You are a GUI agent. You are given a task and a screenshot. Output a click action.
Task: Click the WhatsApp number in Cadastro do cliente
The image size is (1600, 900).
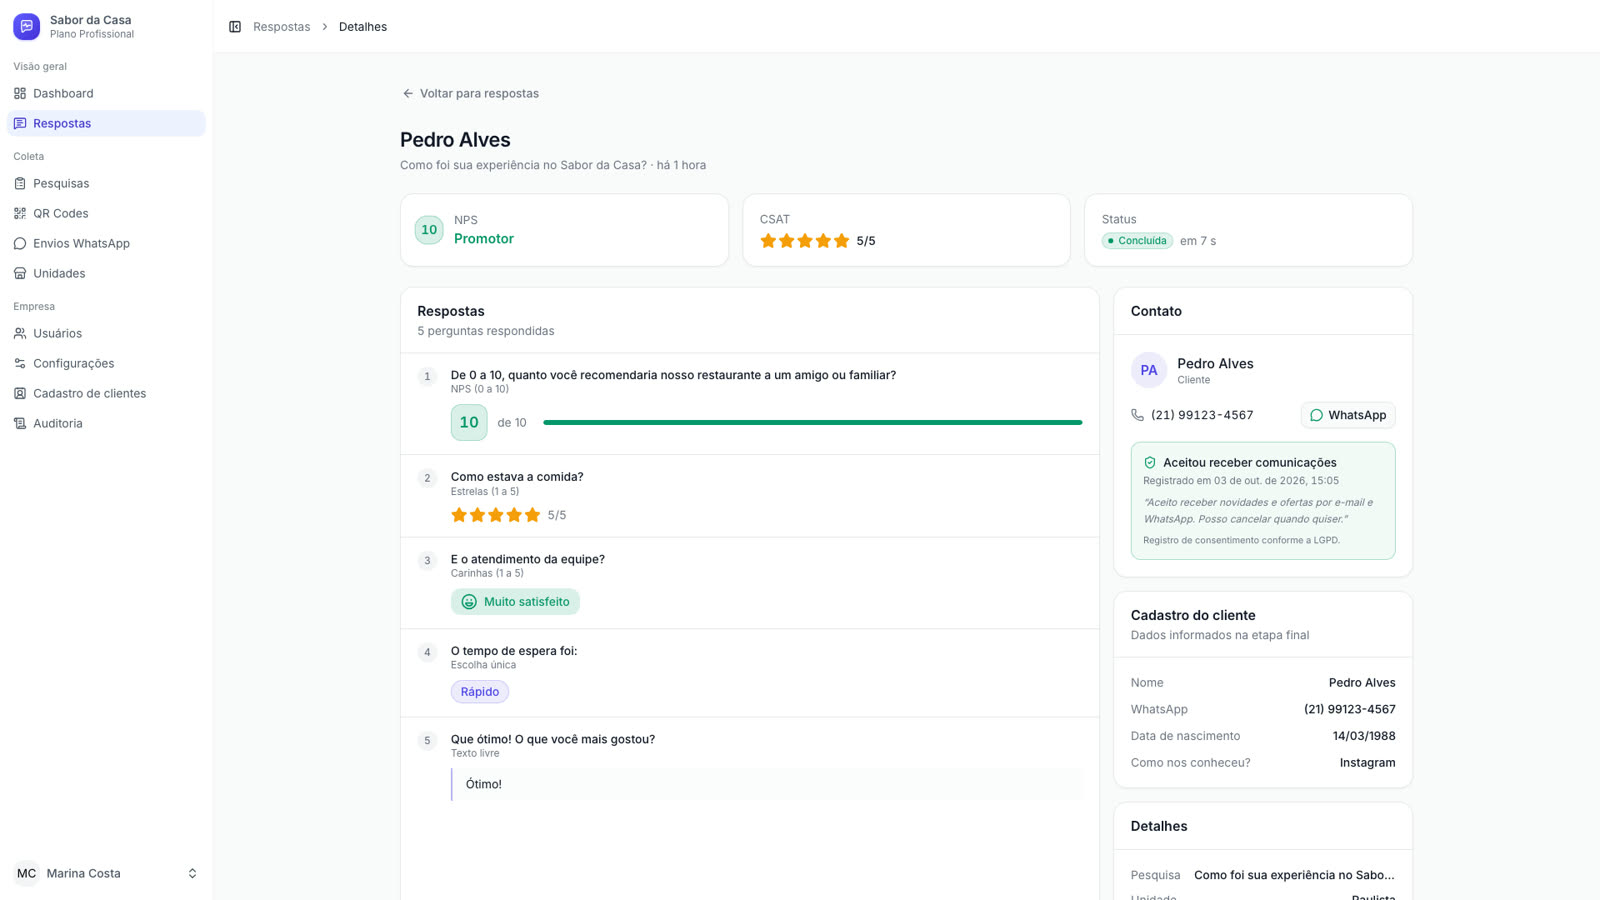point(1349,709)
